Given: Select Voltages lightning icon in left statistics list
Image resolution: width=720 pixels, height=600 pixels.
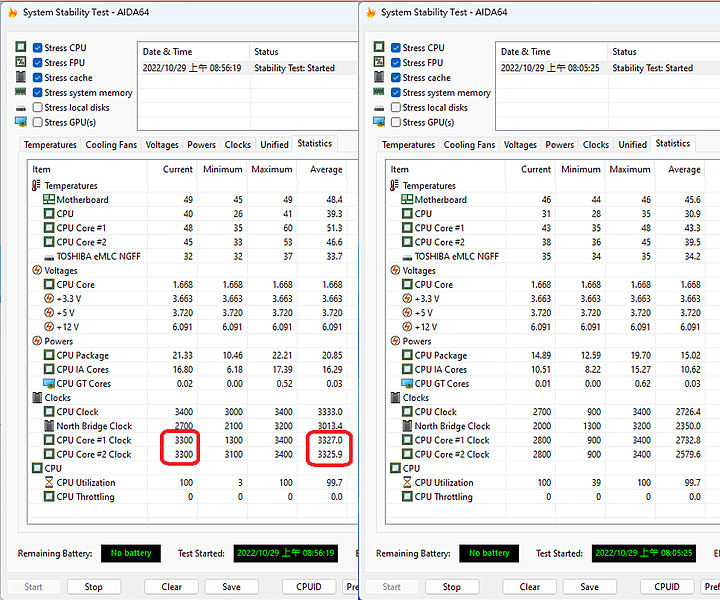Looking at the screenshot, I should 37,270.
